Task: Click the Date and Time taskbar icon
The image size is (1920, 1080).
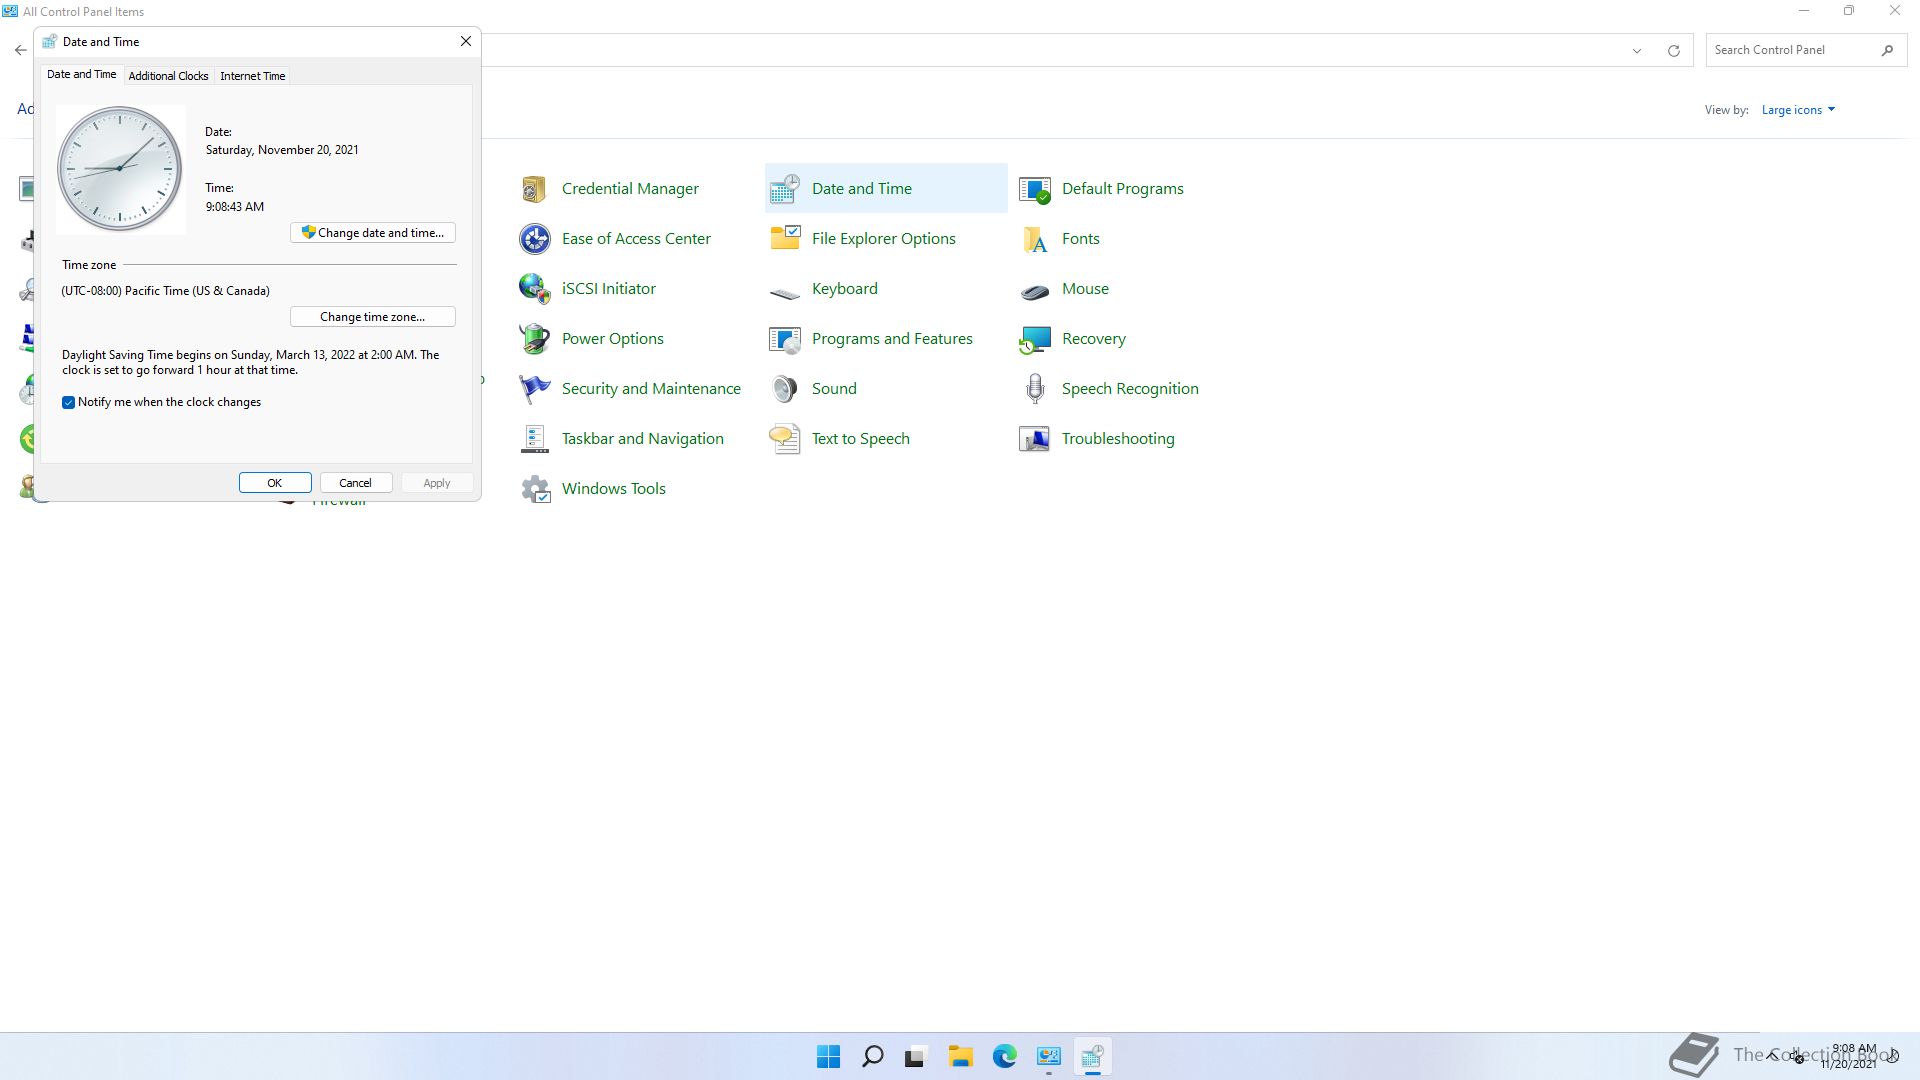Action: (x=1092, y=1056)
